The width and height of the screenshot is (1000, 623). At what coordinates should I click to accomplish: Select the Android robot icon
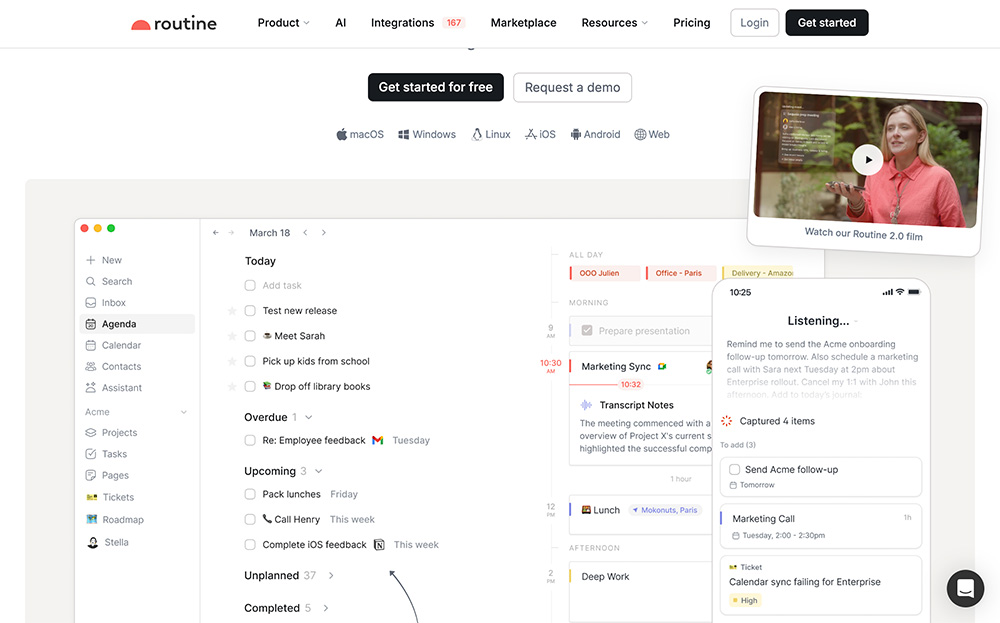coord(575,135)
